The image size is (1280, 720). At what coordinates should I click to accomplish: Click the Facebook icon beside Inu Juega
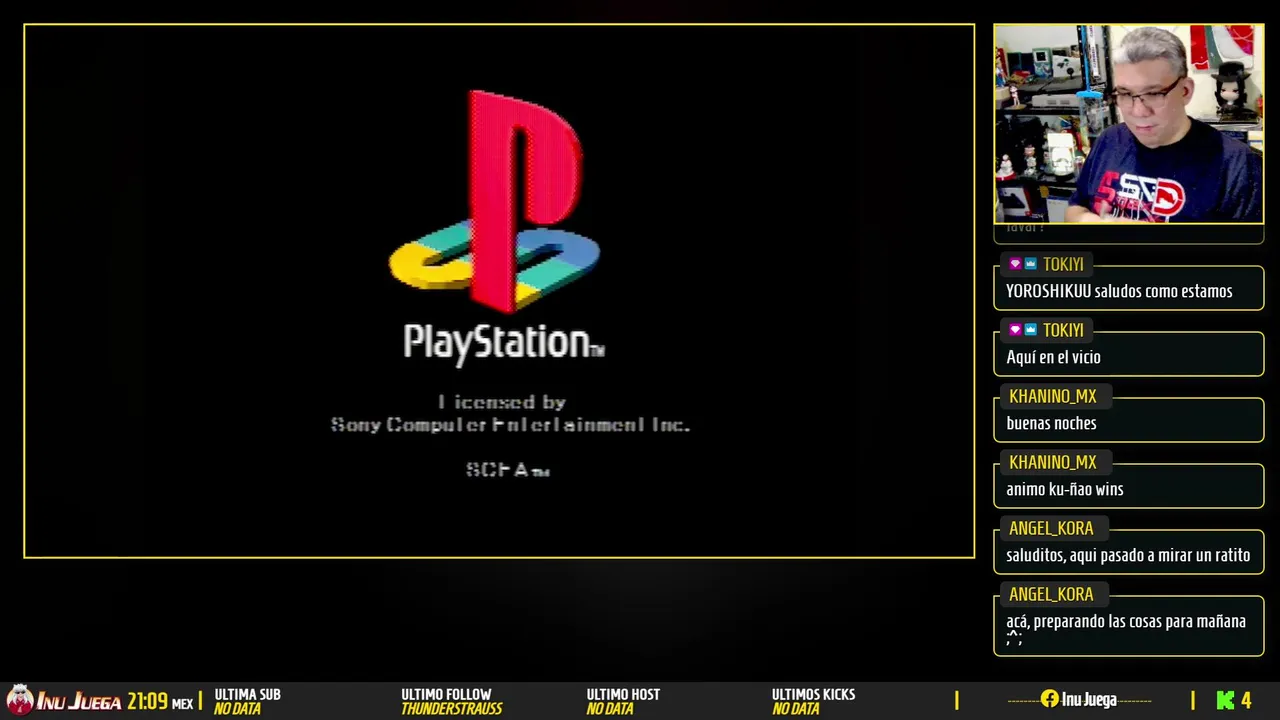tap(1049, 699)
